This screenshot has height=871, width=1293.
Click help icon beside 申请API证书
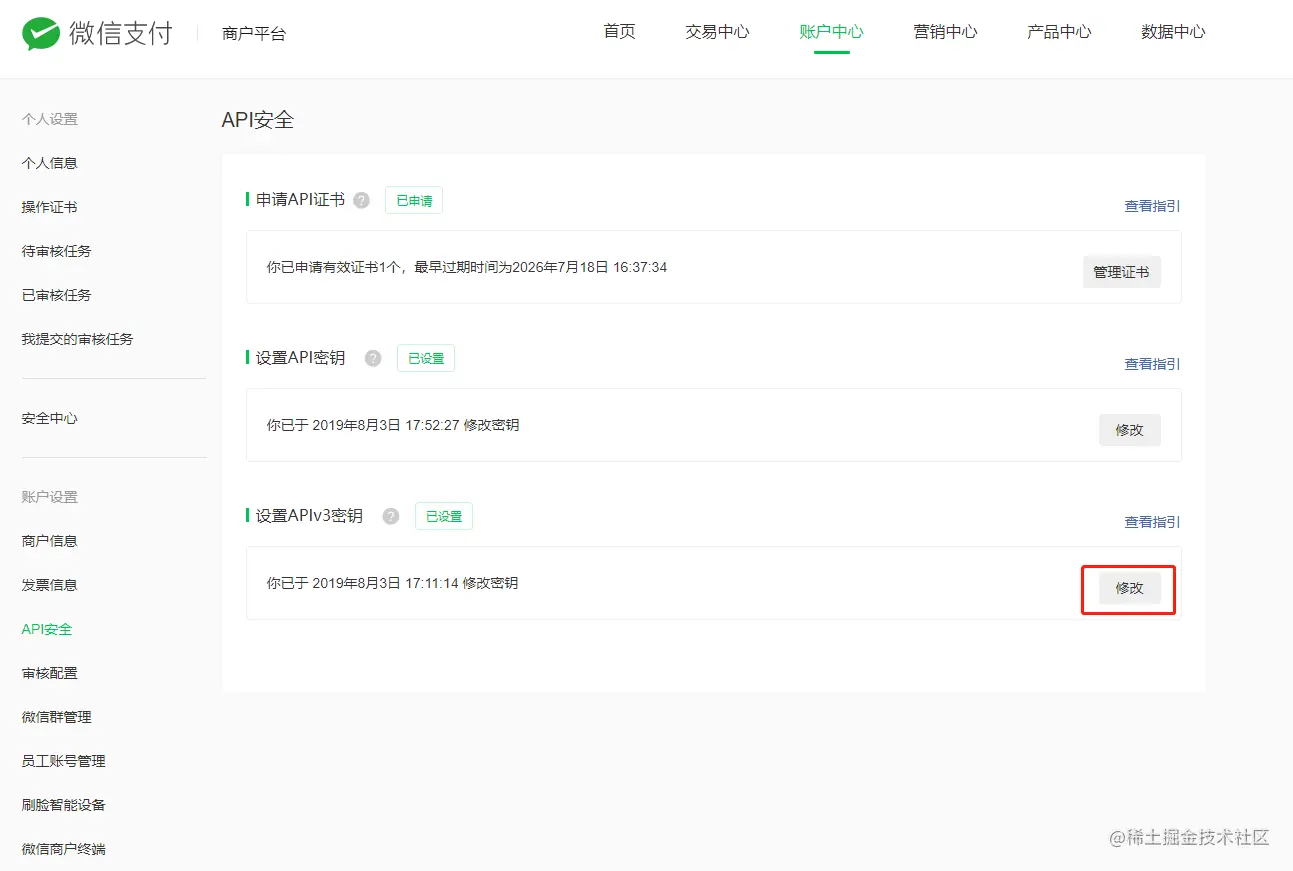362,200
